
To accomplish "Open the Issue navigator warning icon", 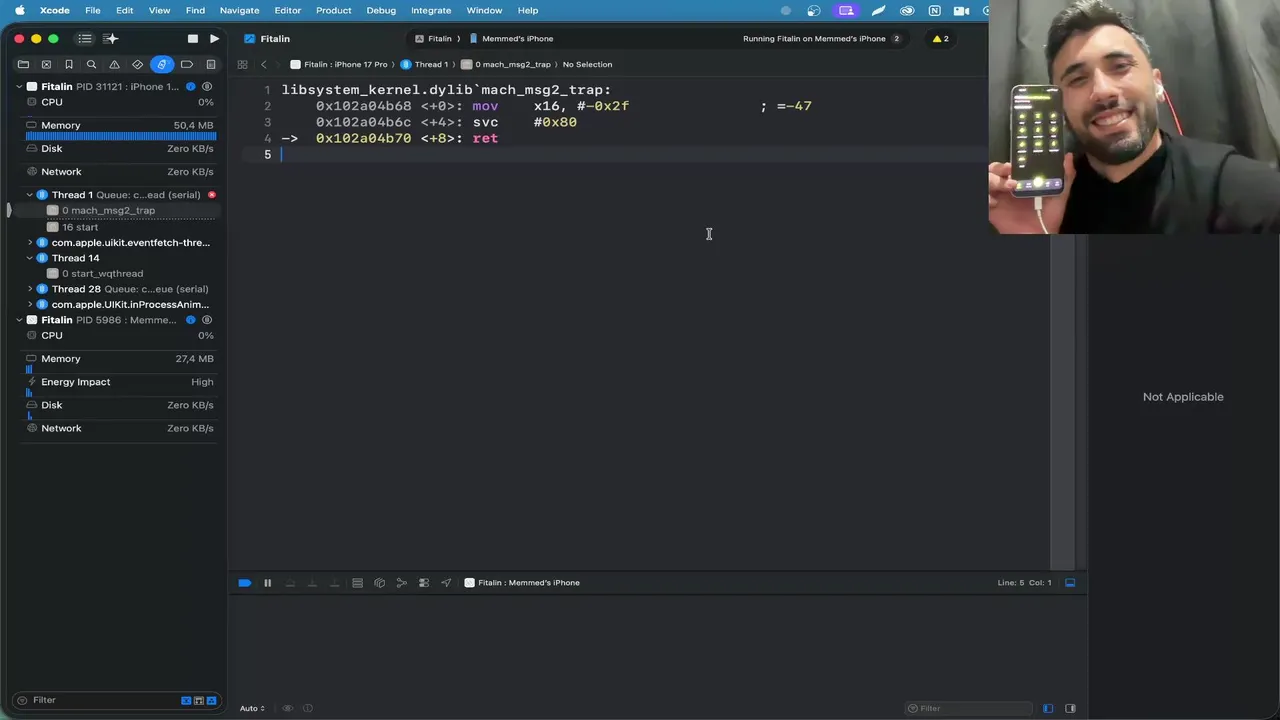I will pos(115,64).
